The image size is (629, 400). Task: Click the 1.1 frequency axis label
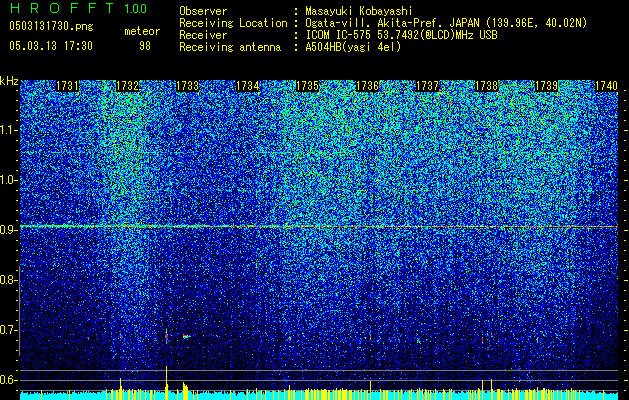(x=8, y=130)
